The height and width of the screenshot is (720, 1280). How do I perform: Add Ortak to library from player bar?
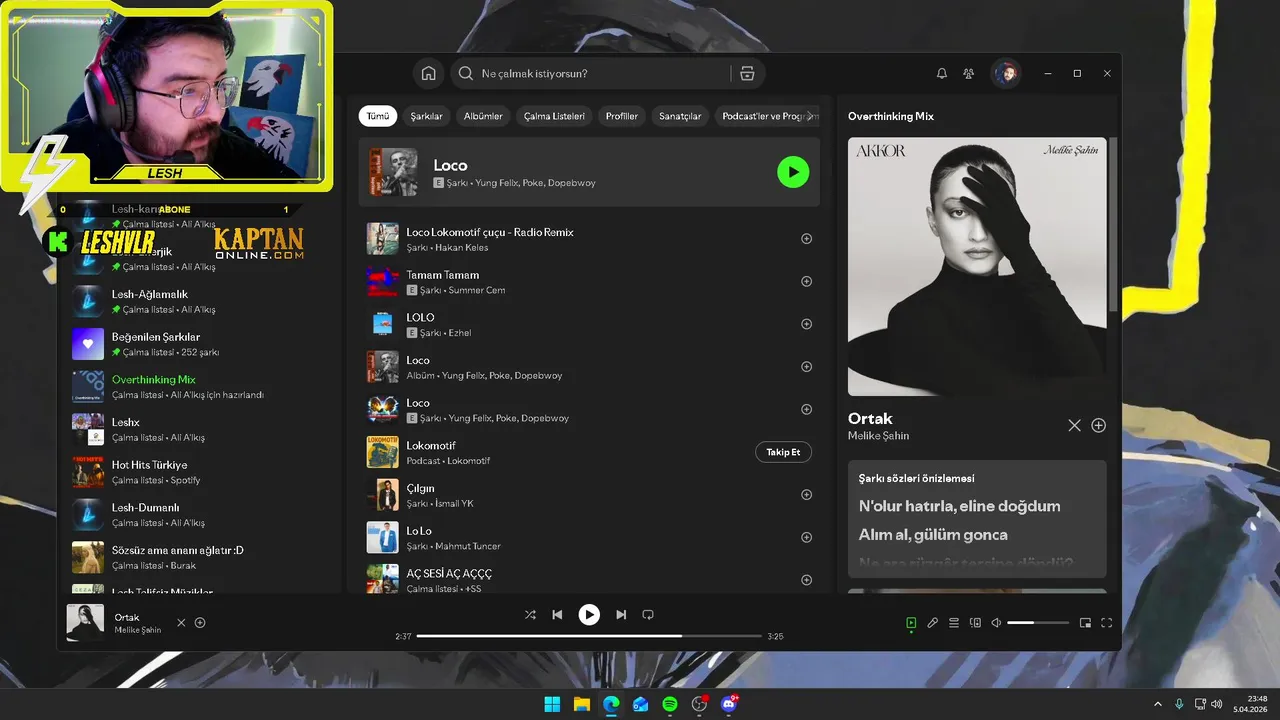pyautogui.click(x=200, y=623)
